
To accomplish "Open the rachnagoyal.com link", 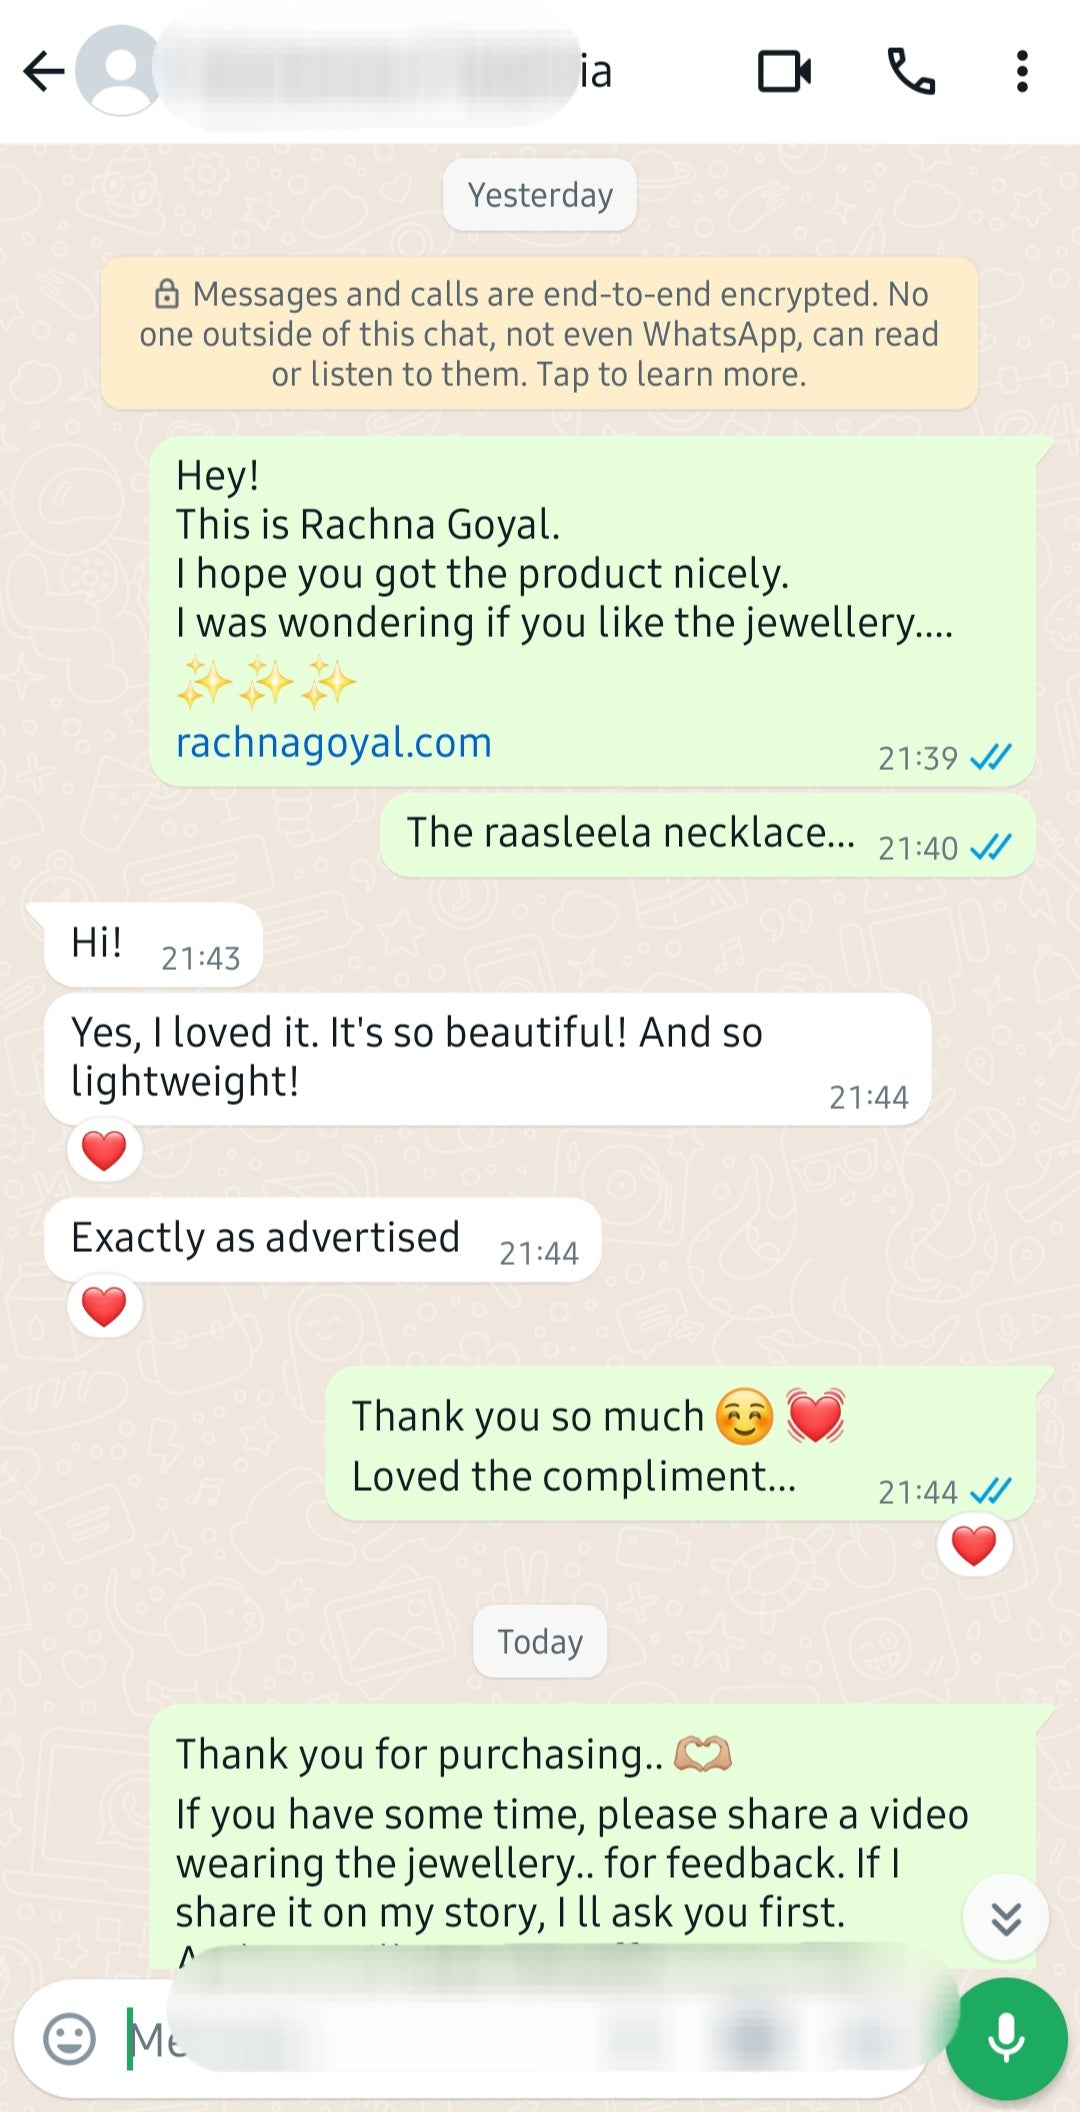I will 334,743.
